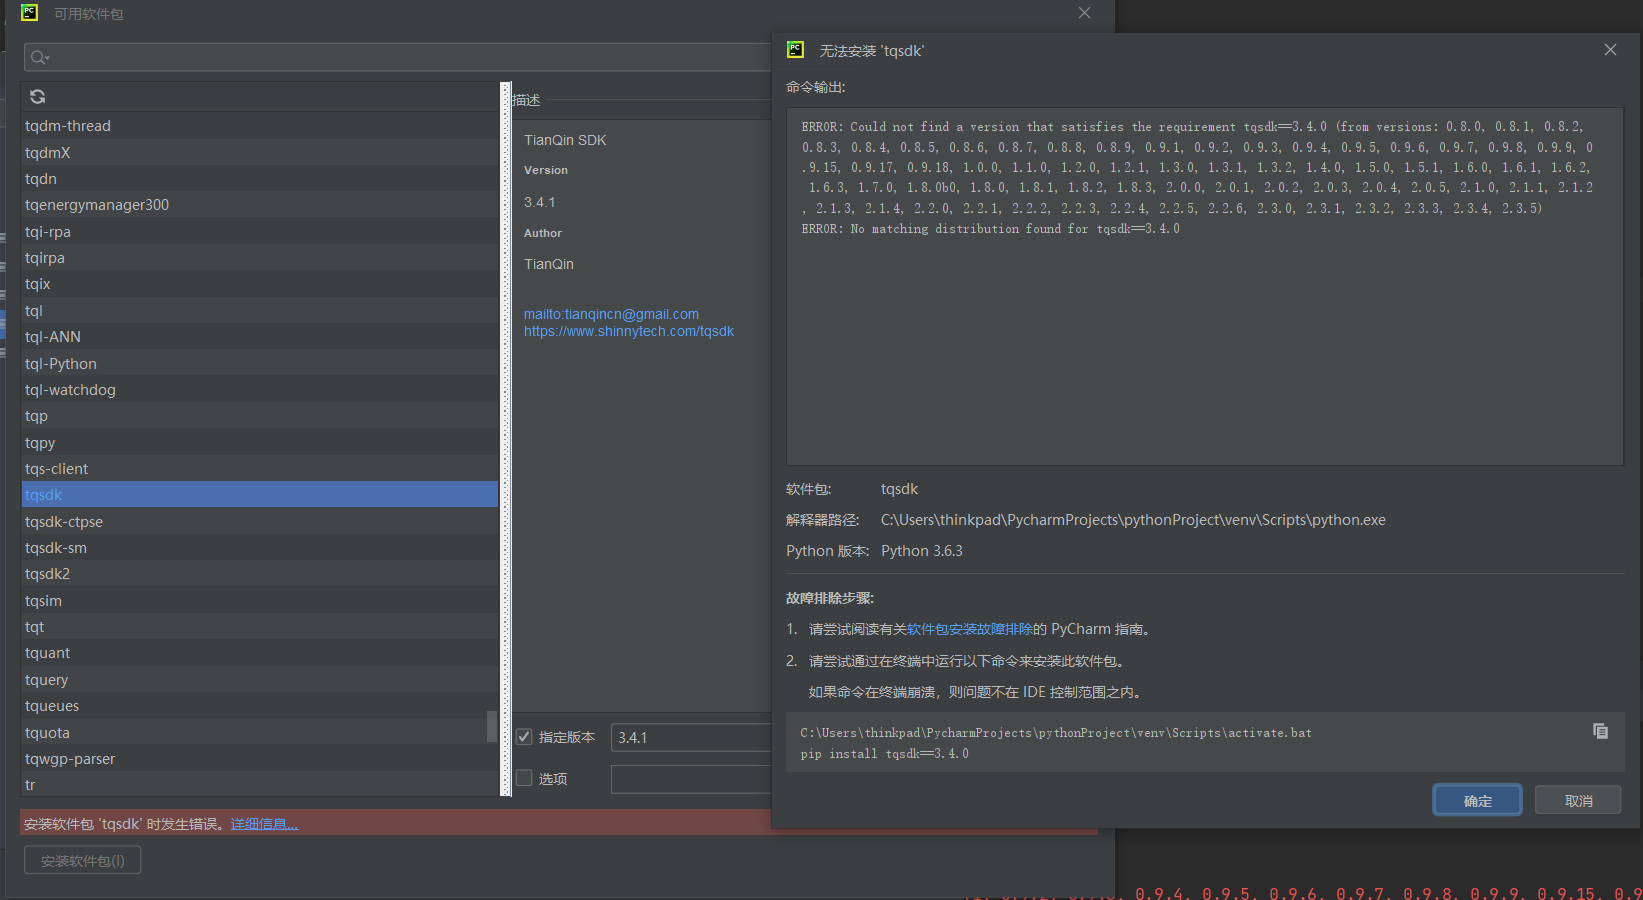Click the search magnifier icon
Image resolution: width=1643 pixels, height=900 pixels.
tap(38, 58)
